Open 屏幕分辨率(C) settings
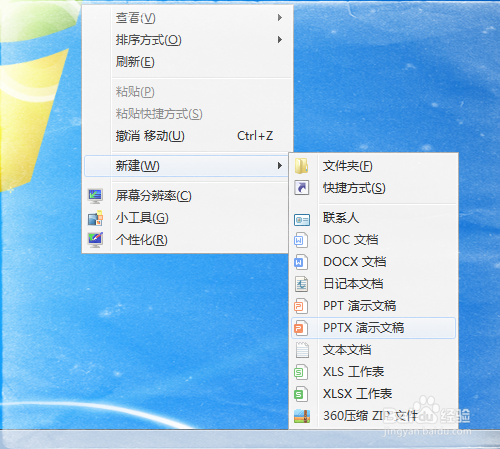The height and width of the screenshot is (449, 500). pyautogui.click(x=186, y=196)
